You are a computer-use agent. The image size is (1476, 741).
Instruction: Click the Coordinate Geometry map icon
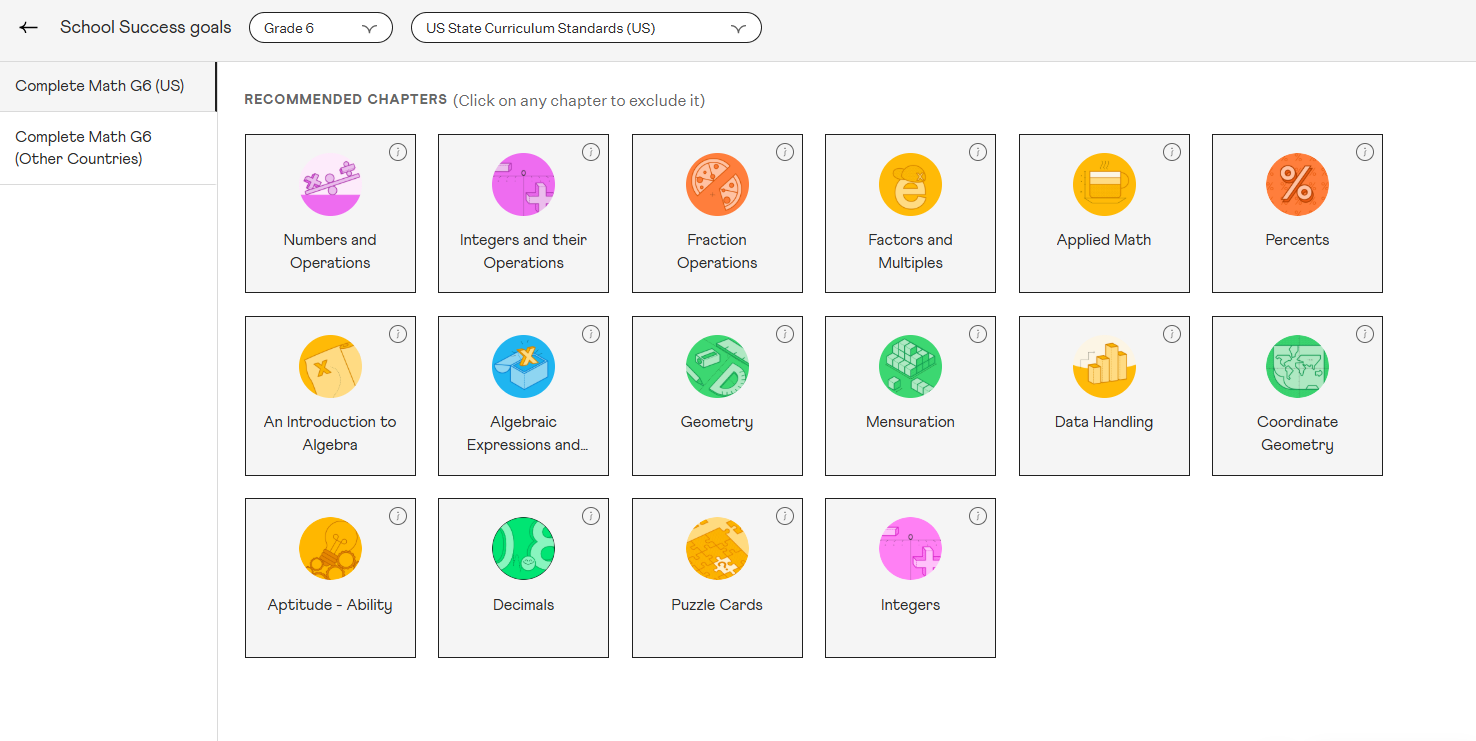1297,366
